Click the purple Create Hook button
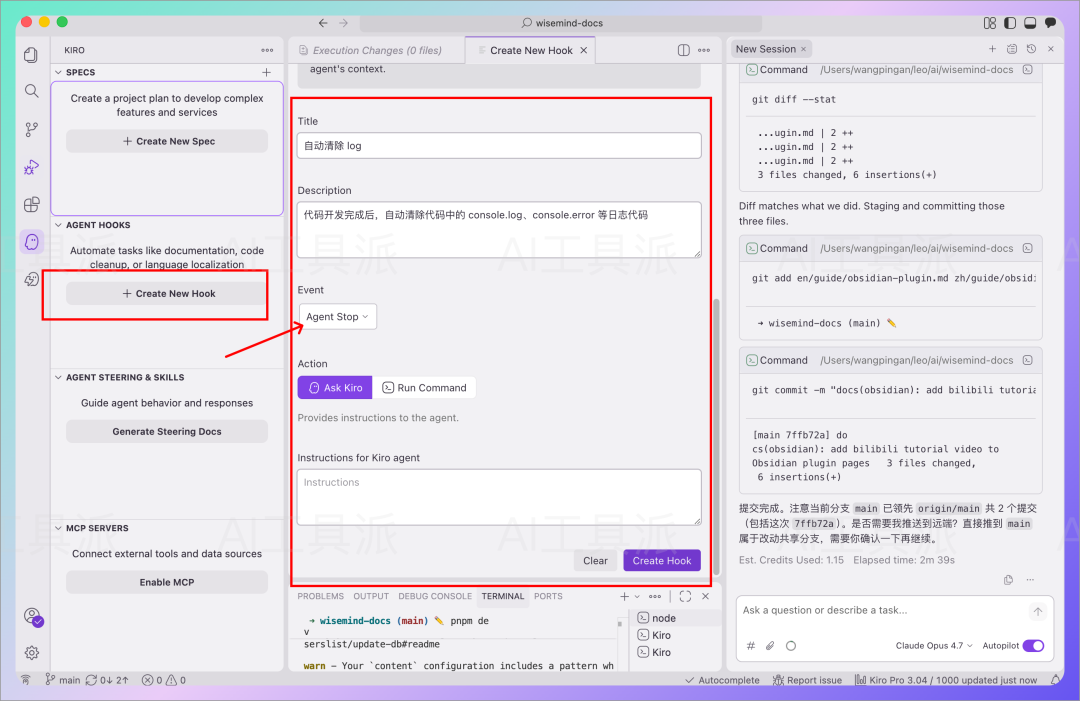Viewport: 1080px width, 701px height. tap(662, 561)
